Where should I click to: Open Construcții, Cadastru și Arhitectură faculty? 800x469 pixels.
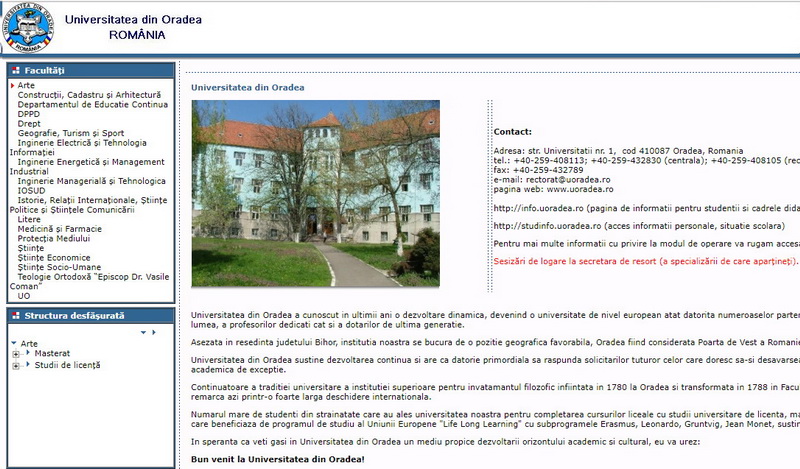[89, 95]
